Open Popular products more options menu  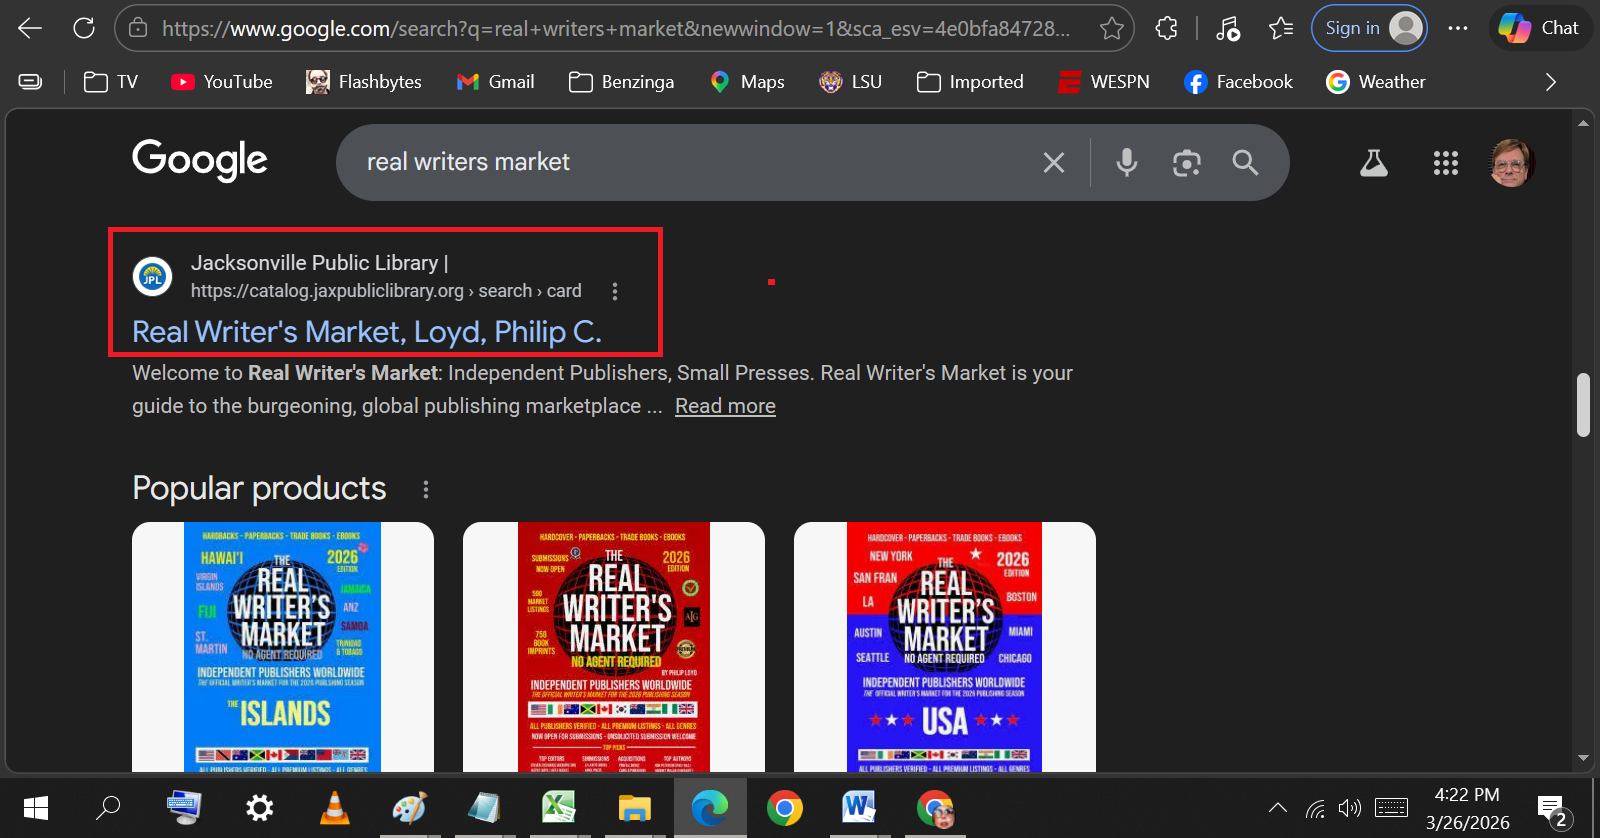coord(426,489)
